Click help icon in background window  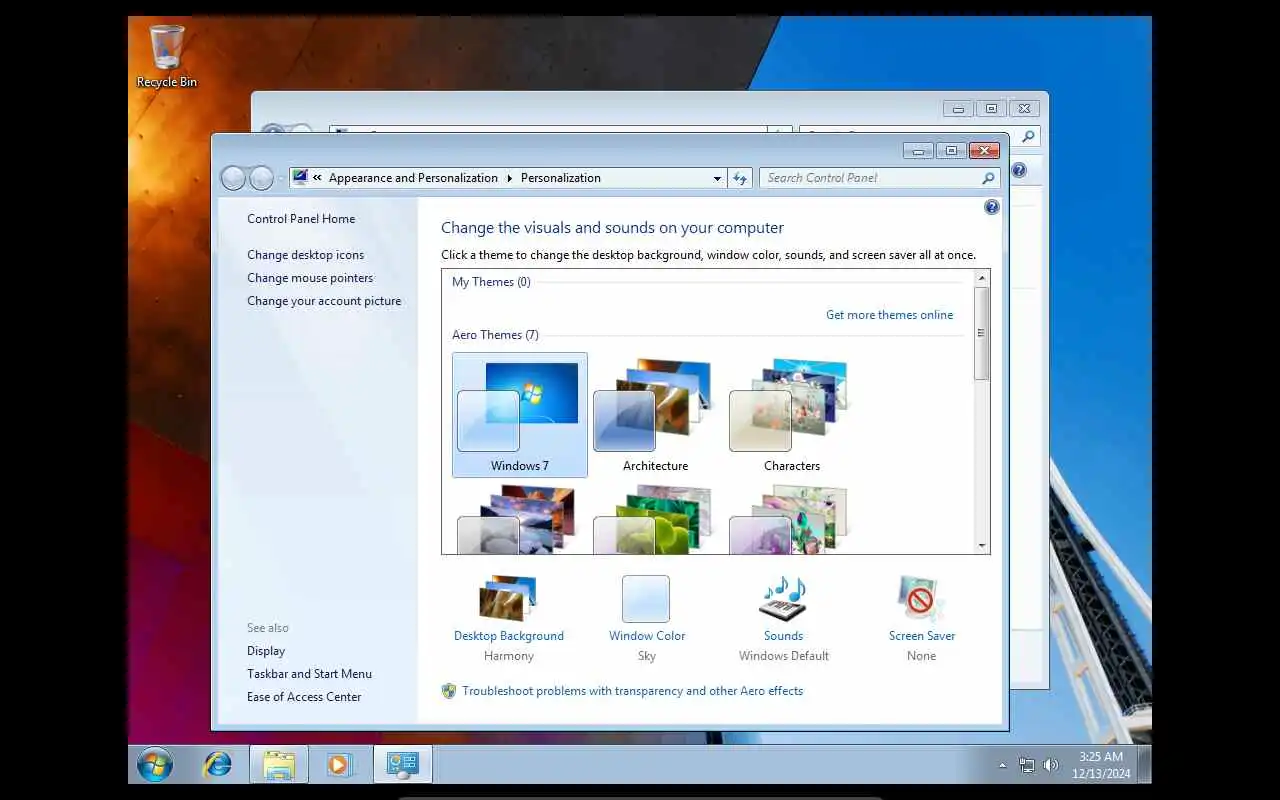(1019, 171)
